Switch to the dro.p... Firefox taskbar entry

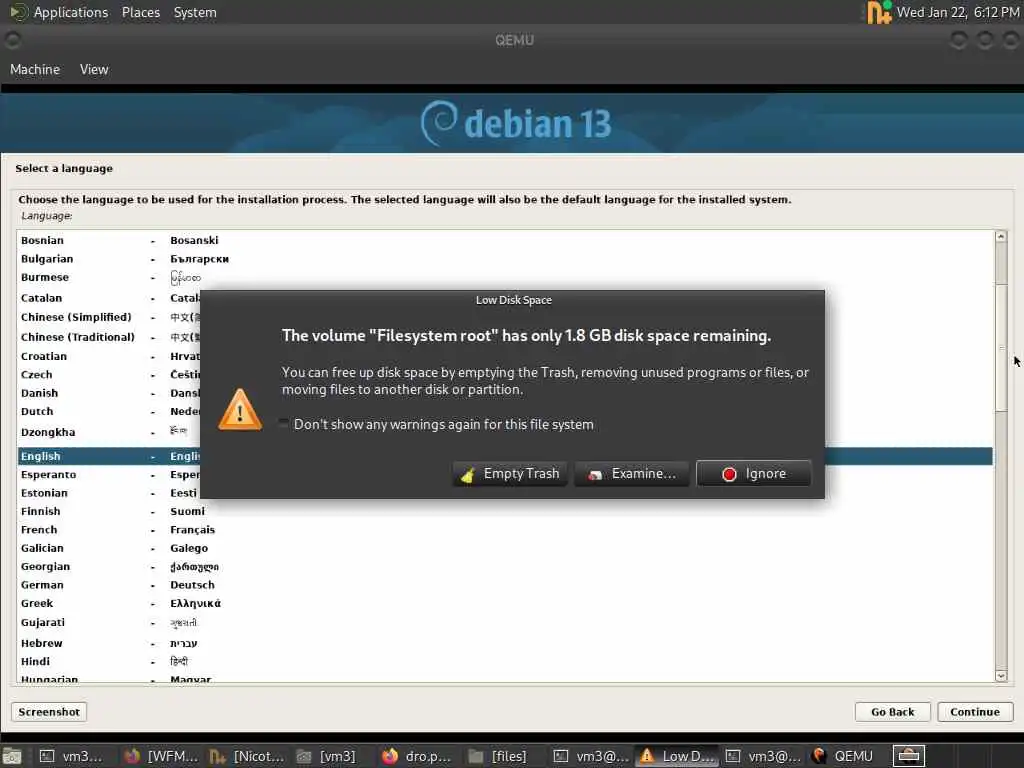[x=418, y=756]
